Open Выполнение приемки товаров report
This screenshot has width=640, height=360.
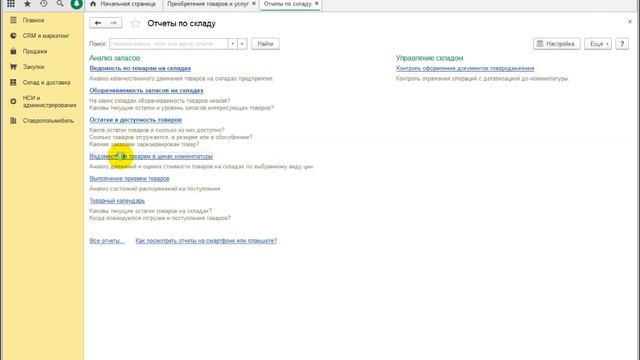click(x=129, y=178)
